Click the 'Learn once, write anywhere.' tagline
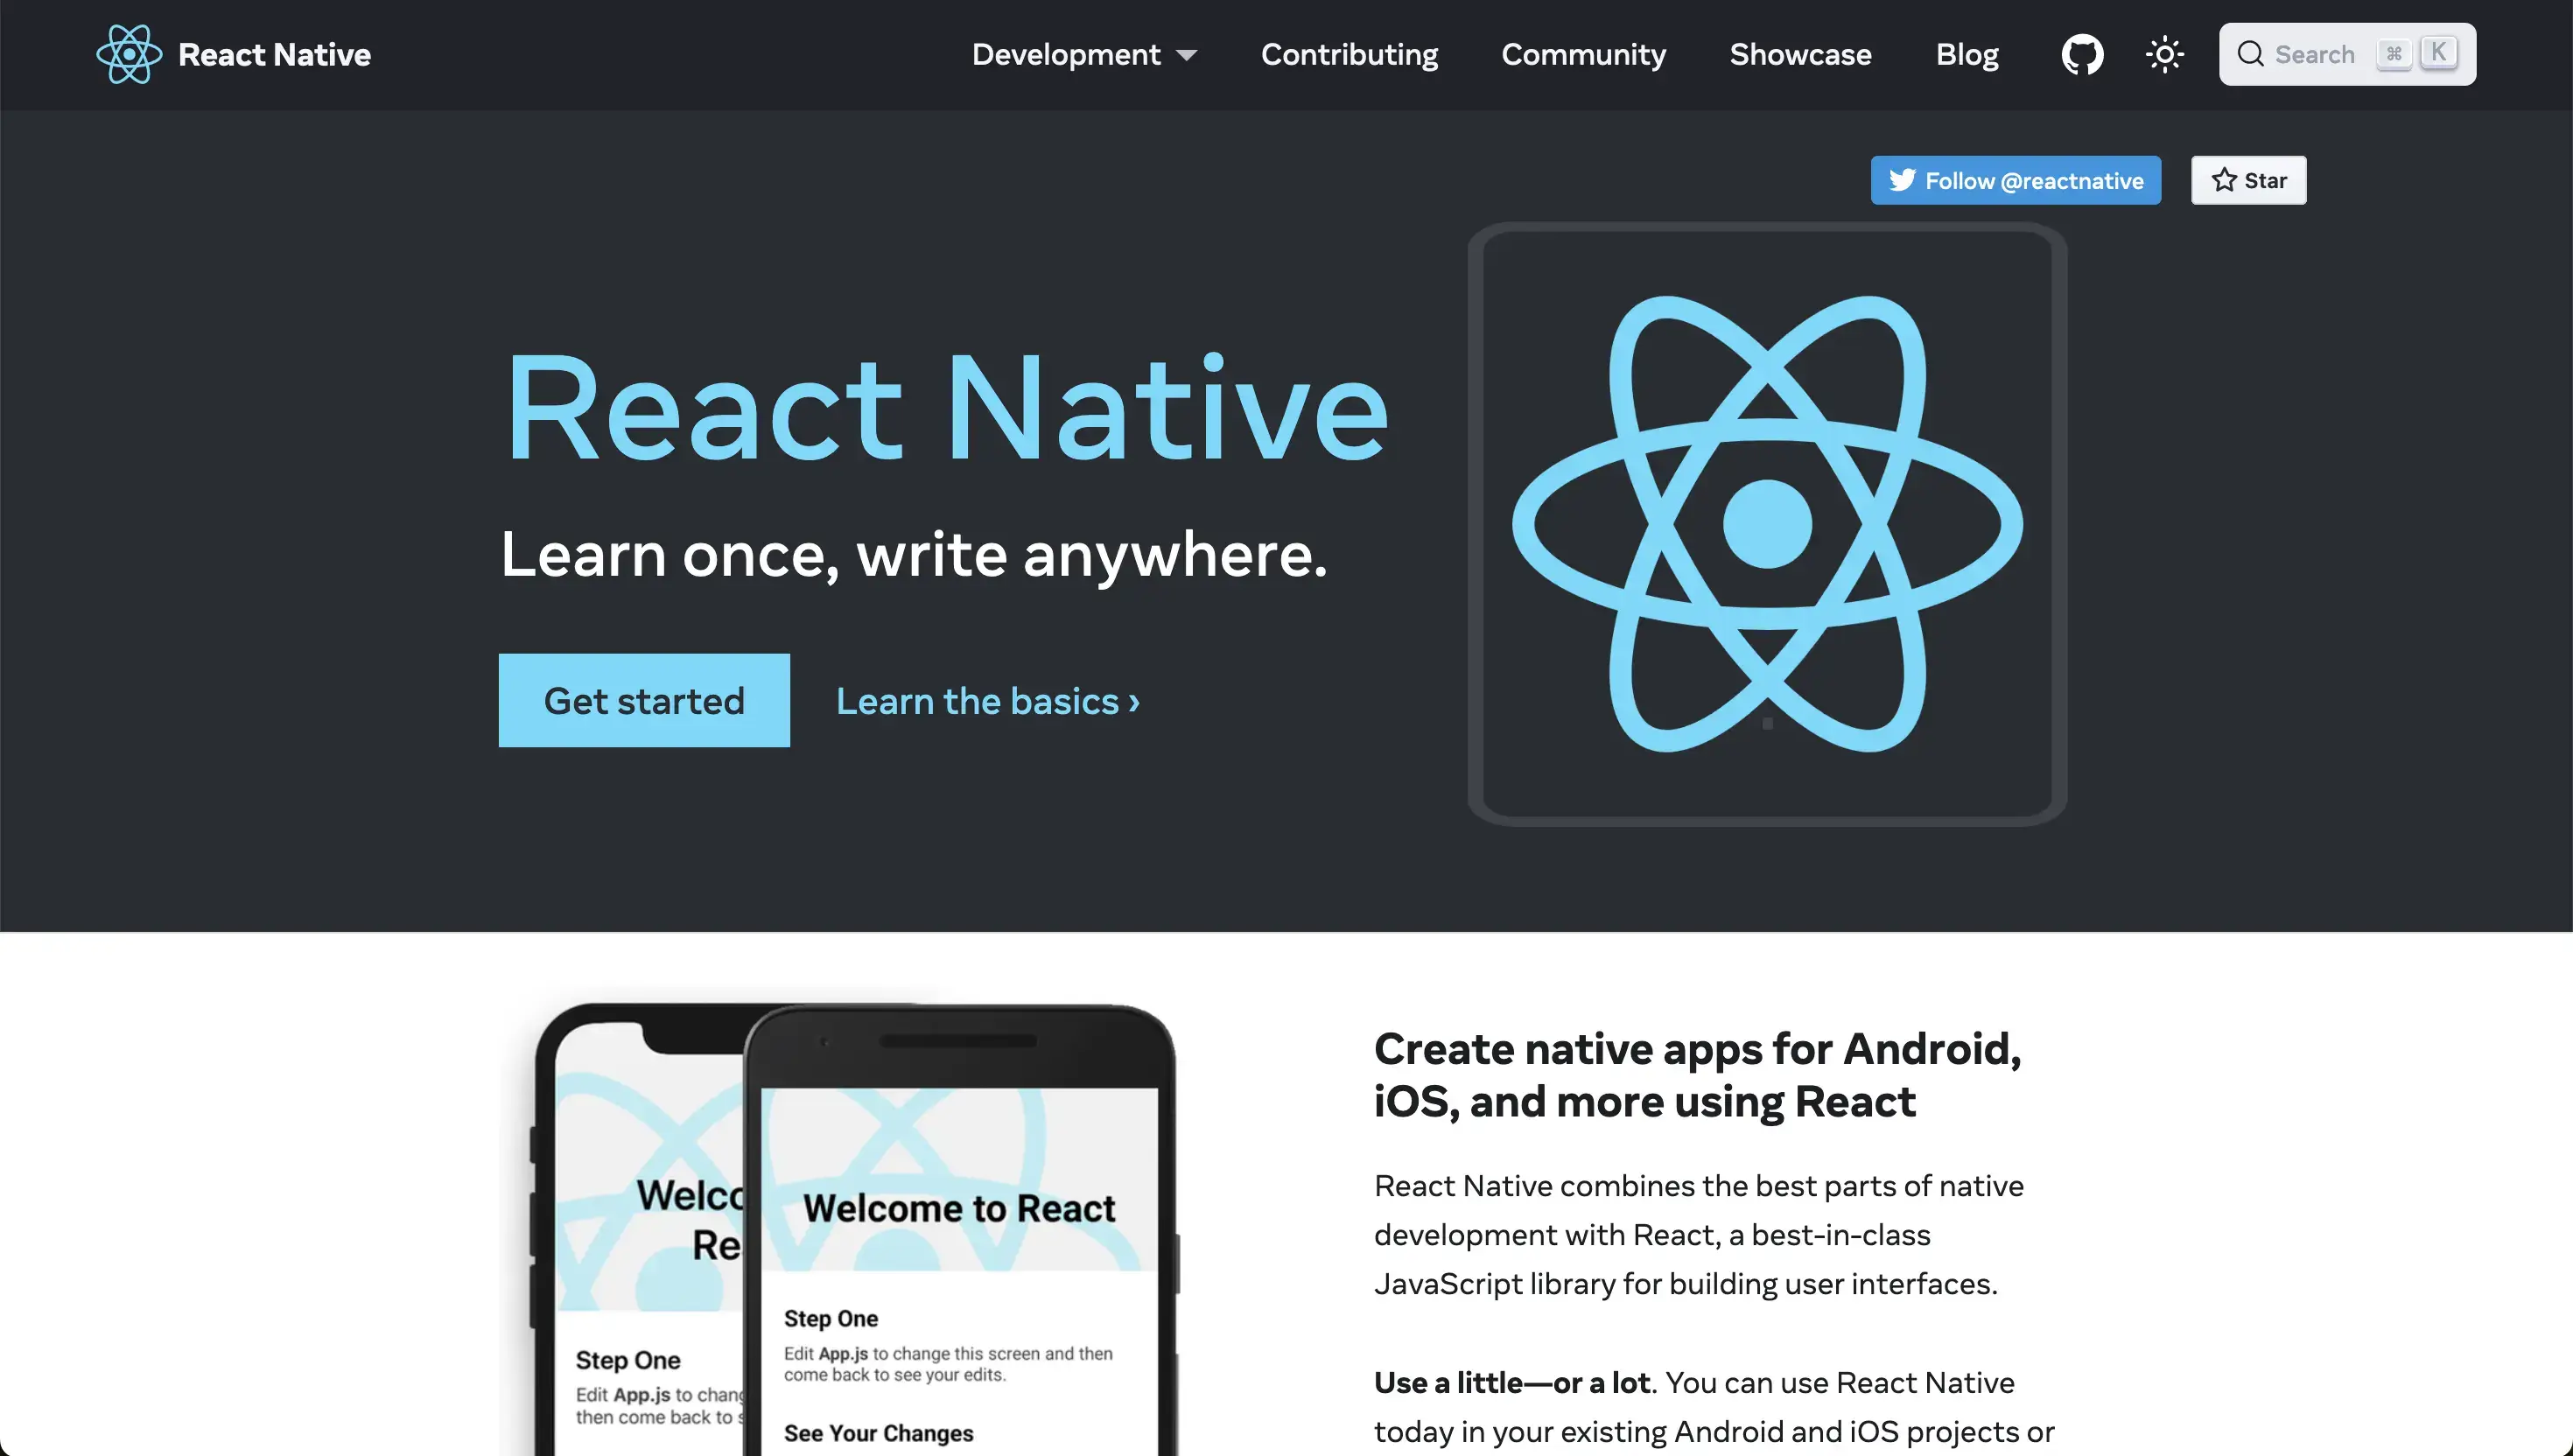 click(x=914, y=554)
